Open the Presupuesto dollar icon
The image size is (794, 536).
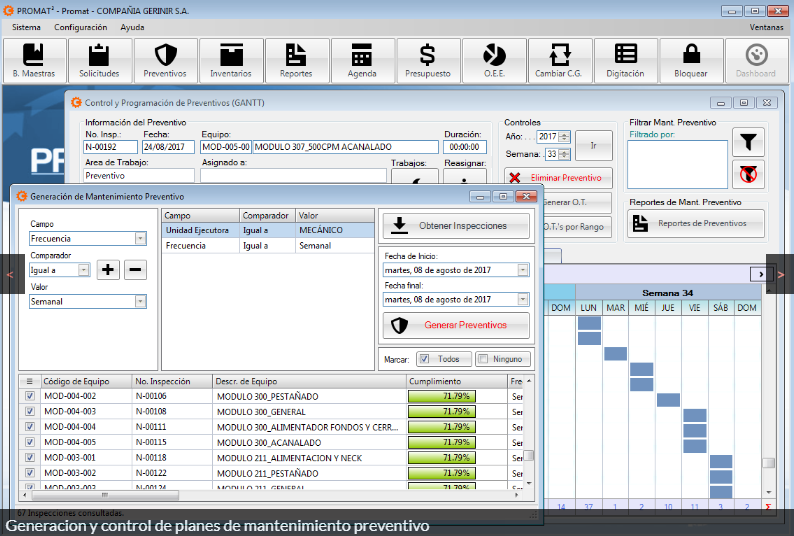click(x=428, y=60)
